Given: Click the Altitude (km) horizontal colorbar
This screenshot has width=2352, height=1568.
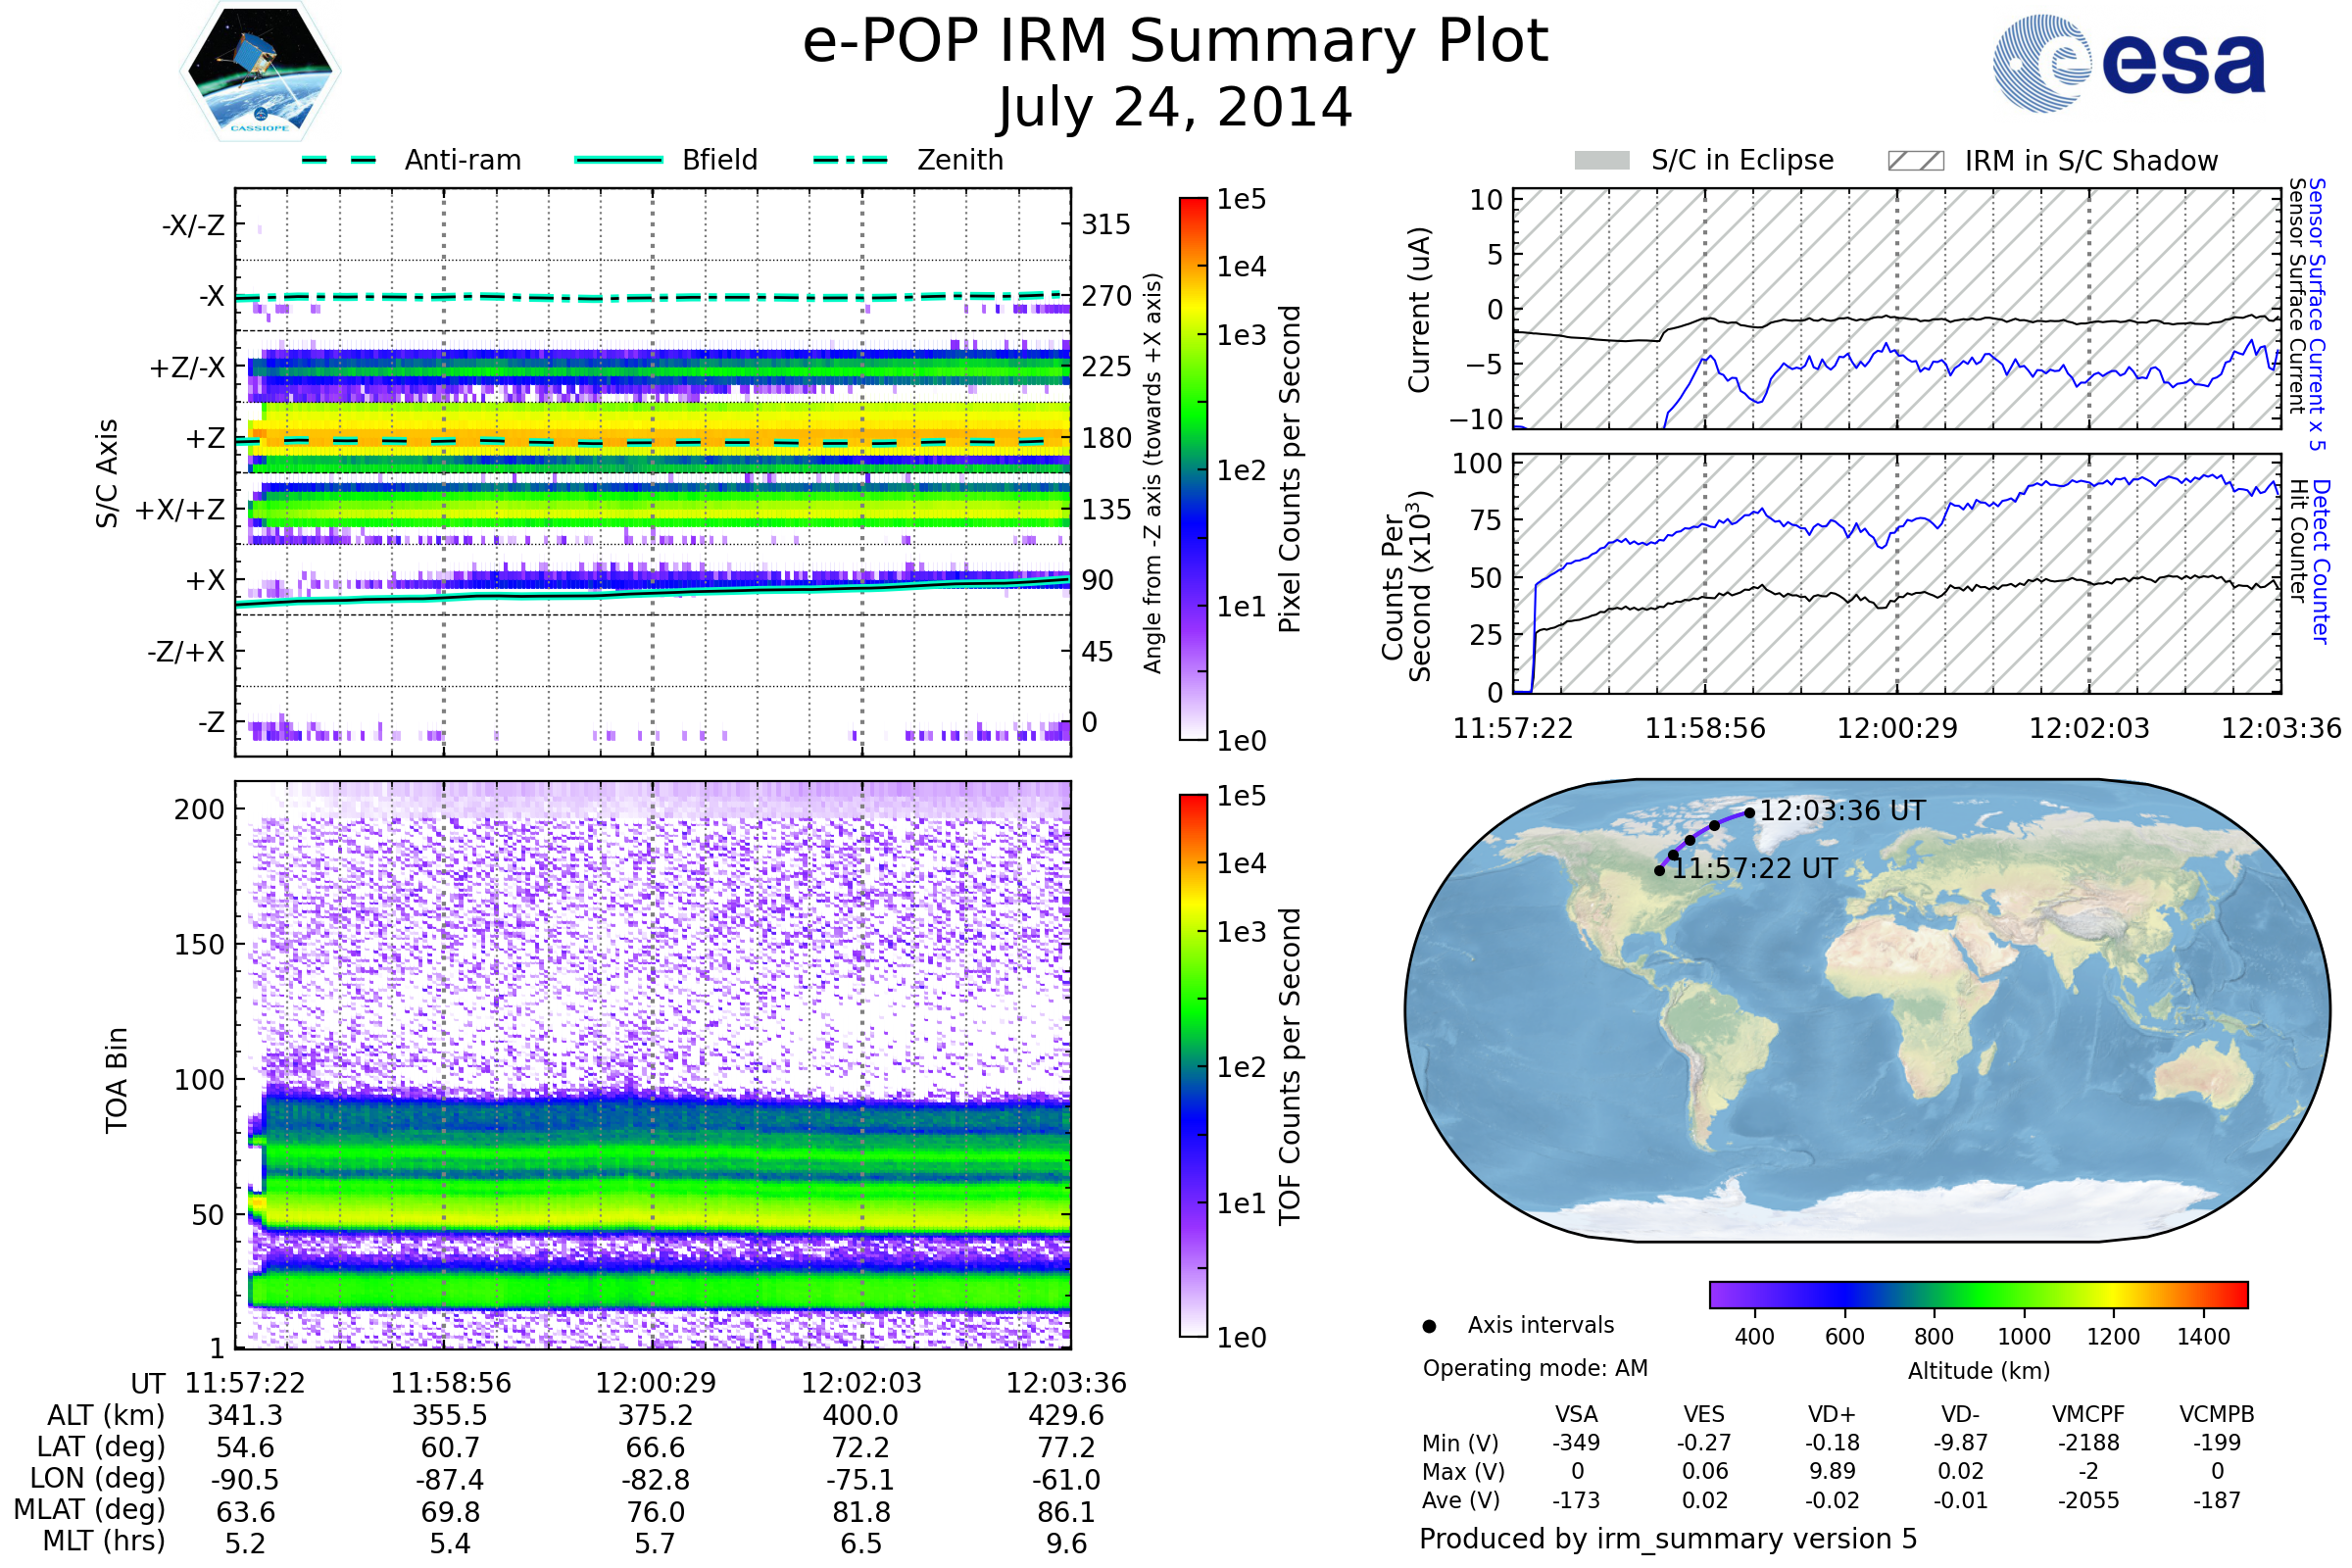Looking at the screenshot, I should 1978,1294.
